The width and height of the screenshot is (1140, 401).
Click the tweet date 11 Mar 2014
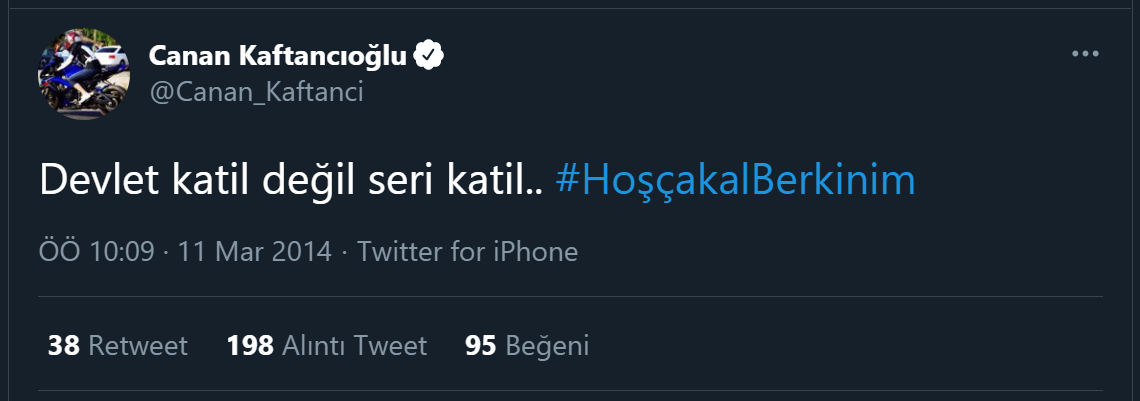click(x=254, y=251)
